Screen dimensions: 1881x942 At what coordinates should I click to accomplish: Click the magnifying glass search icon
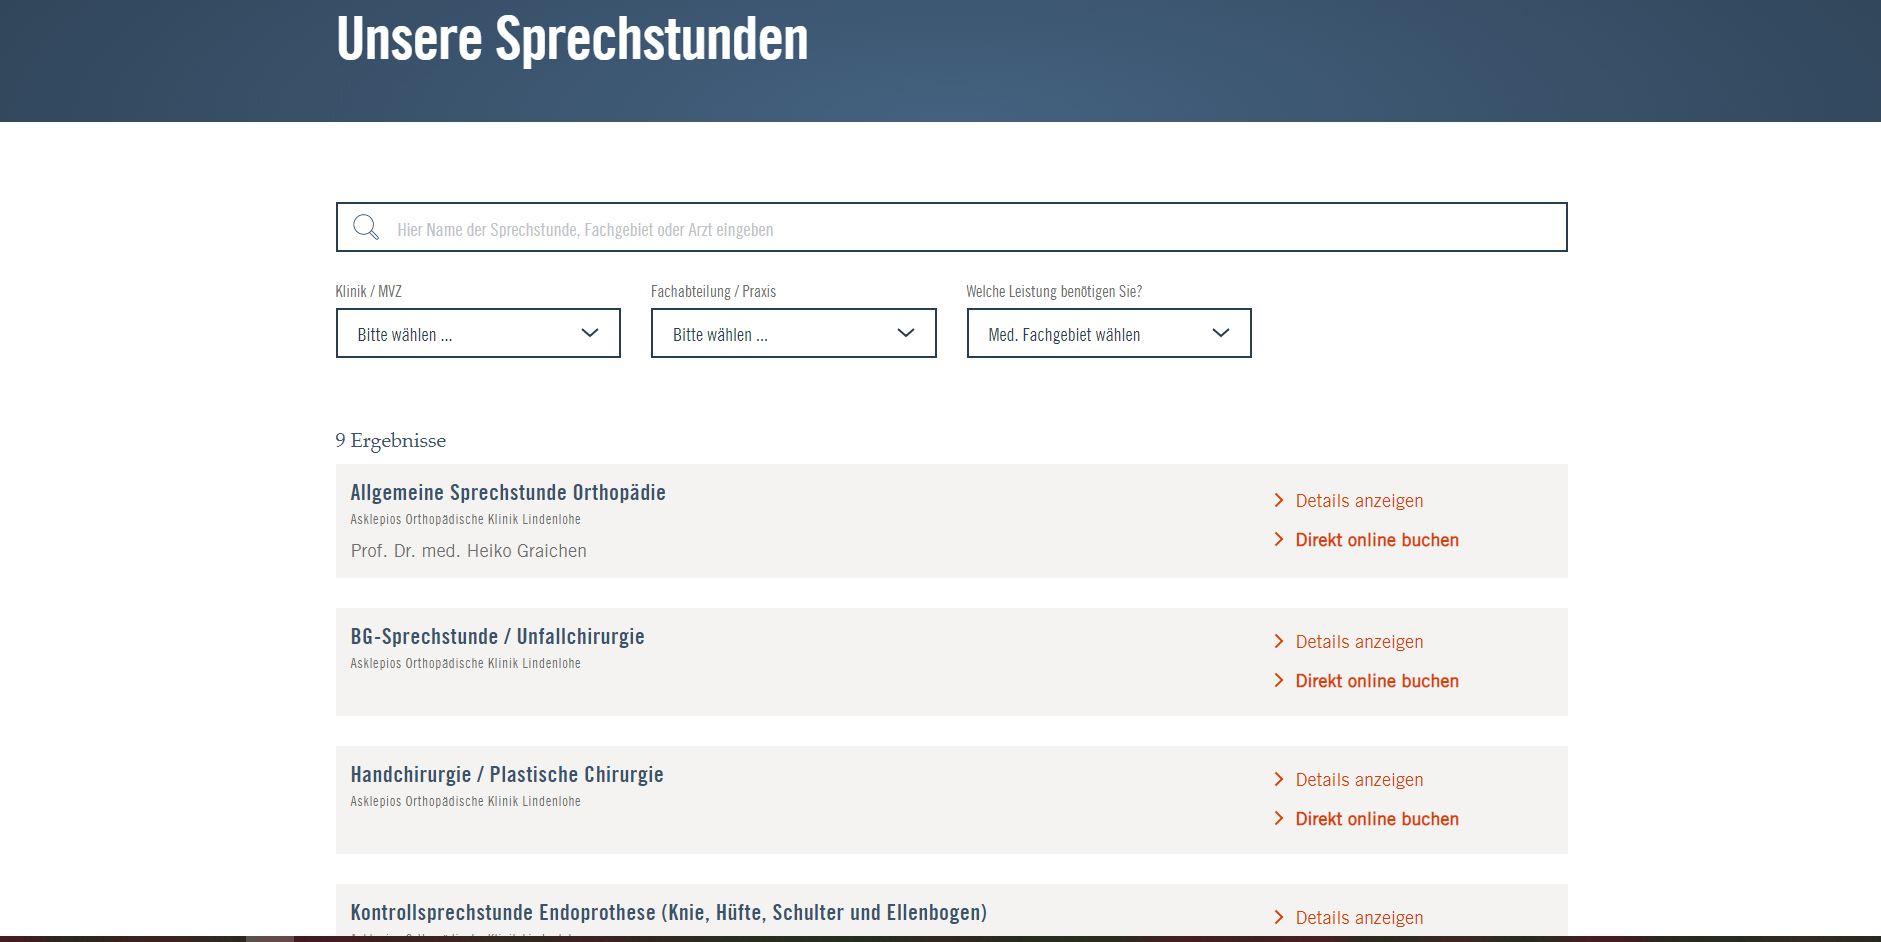(x=366, y=227)
